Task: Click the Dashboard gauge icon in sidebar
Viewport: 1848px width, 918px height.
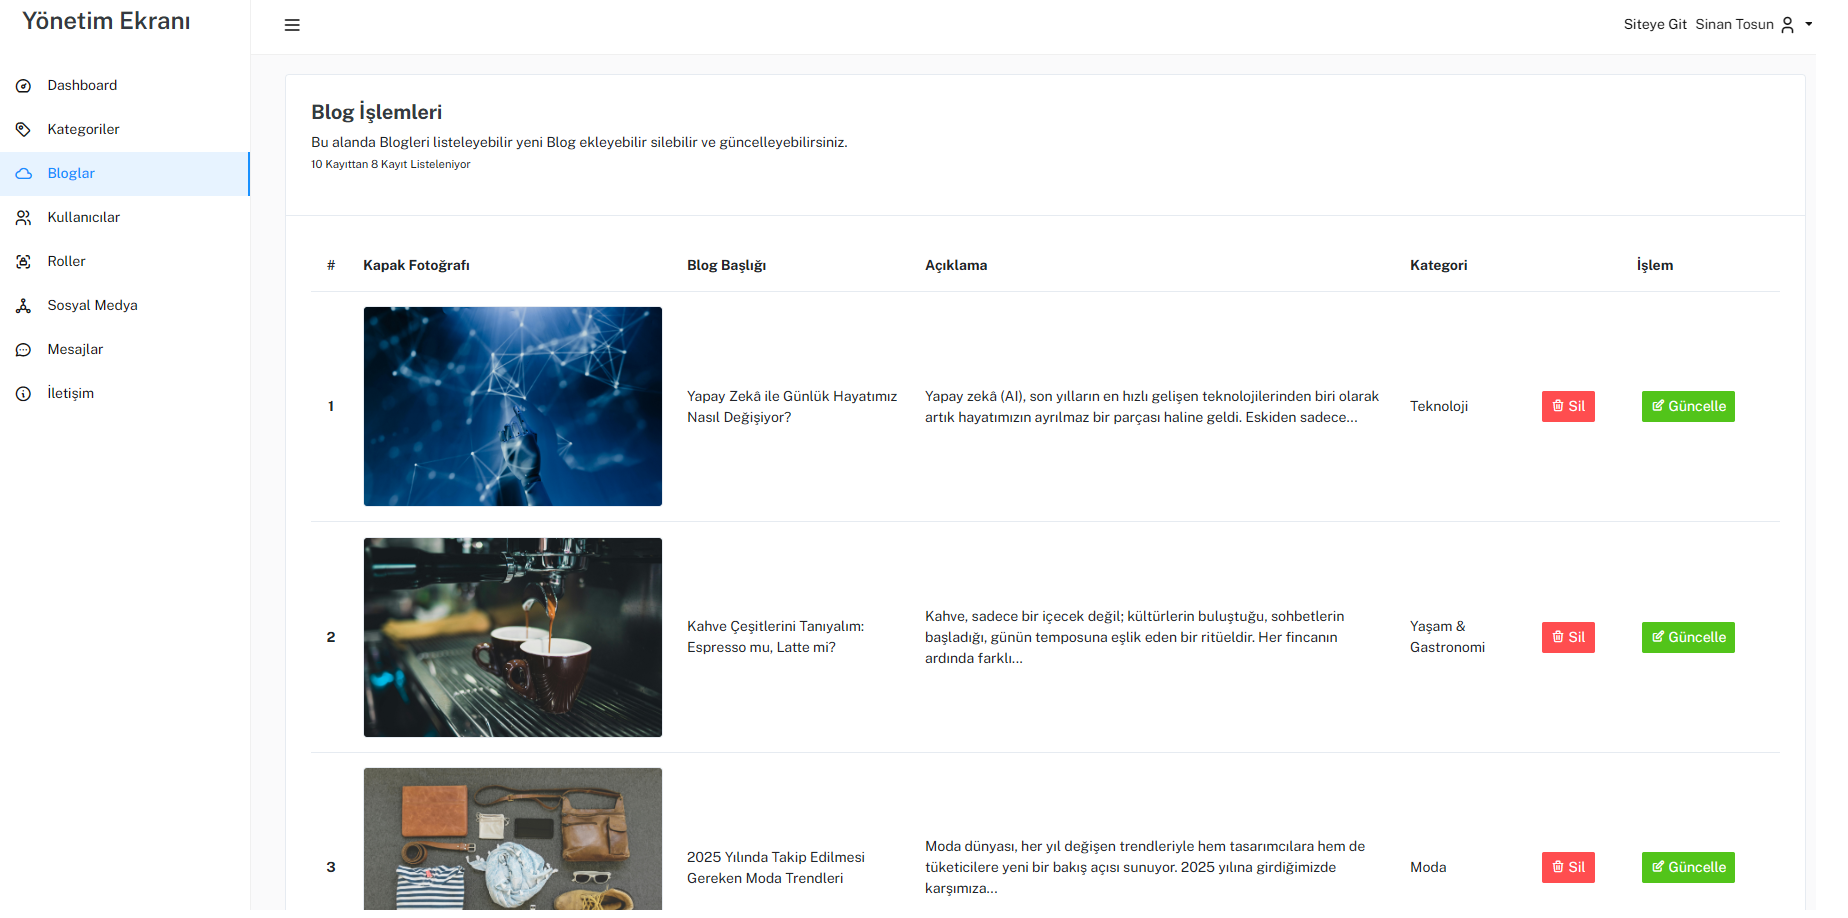Action: point(24,86)
